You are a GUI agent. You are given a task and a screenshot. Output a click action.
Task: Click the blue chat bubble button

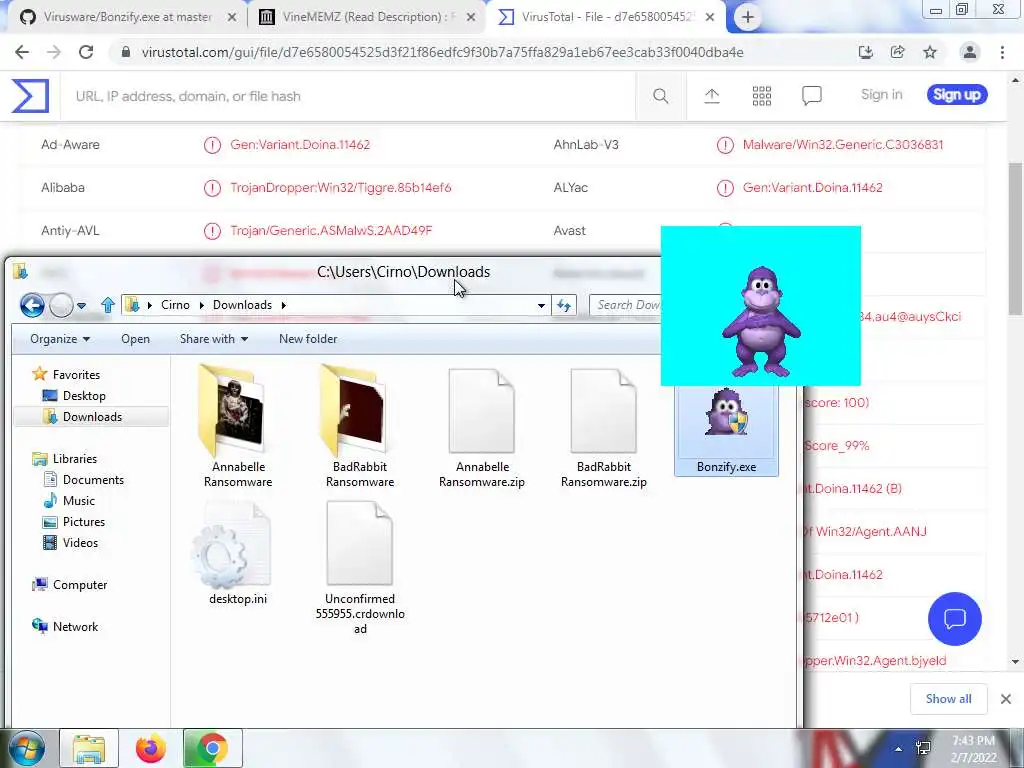click(954, 618)
